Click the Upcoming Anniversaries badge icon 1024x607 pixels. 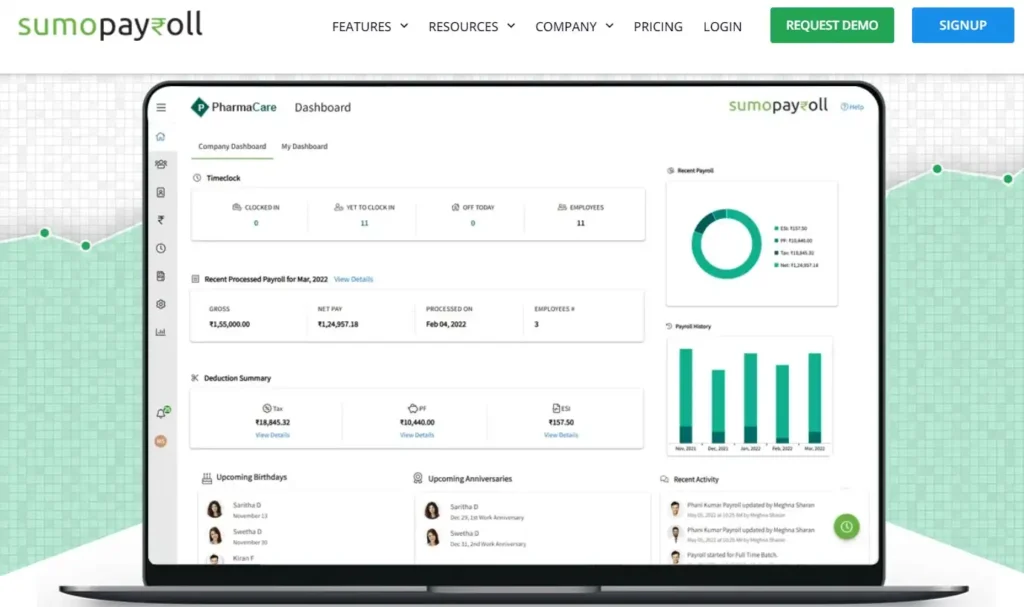tap(418, 478)
